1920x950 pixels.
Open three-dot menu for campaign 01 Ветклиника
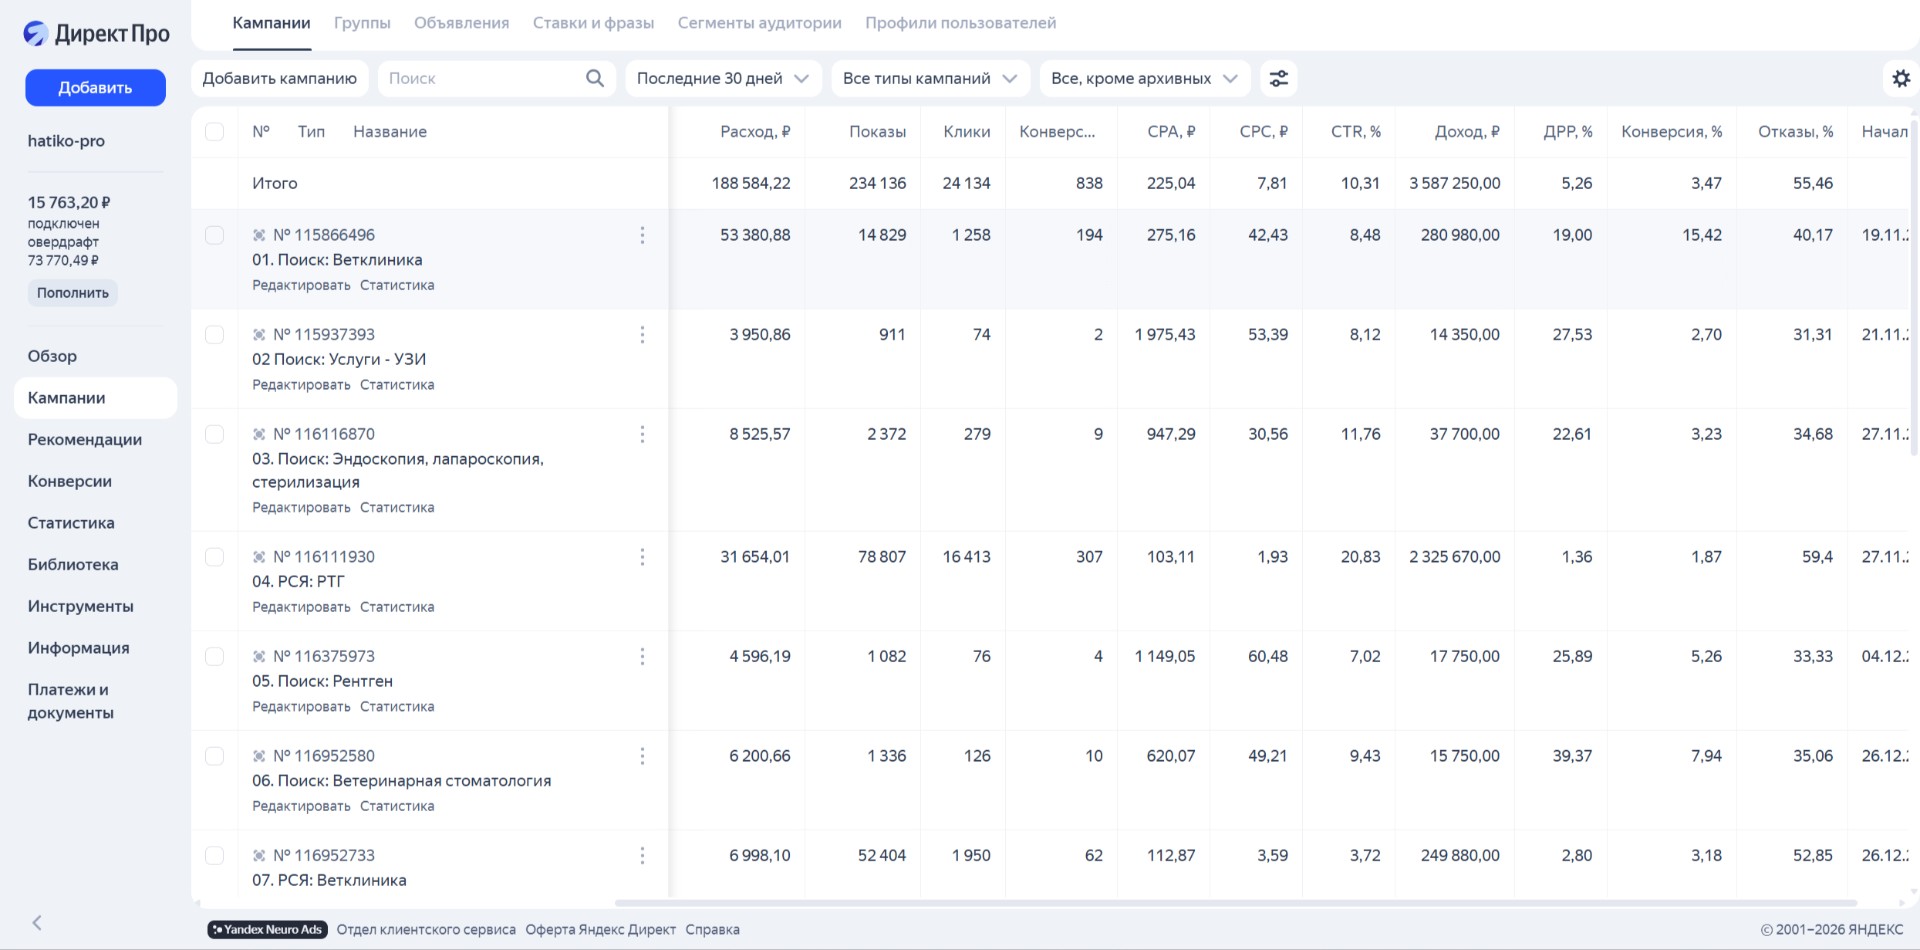point(642,235)
